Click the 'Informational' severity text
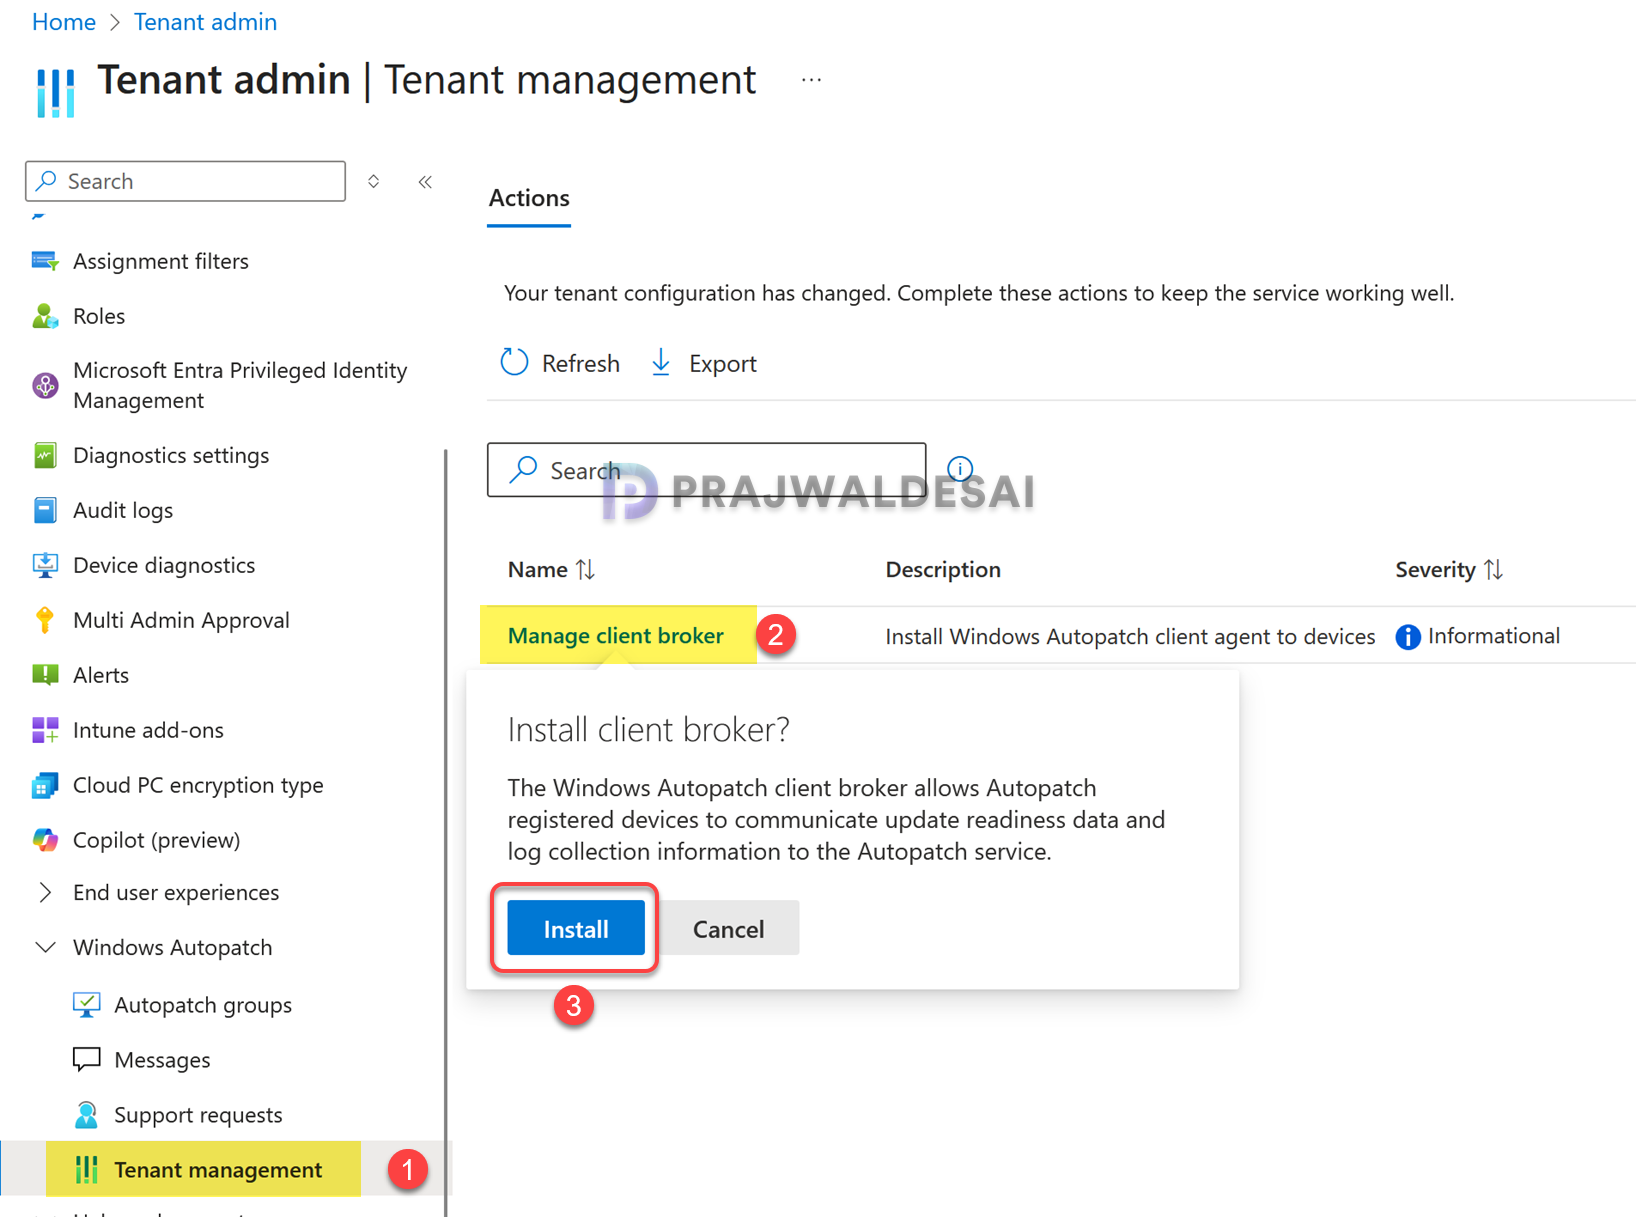 (1494, 636)
